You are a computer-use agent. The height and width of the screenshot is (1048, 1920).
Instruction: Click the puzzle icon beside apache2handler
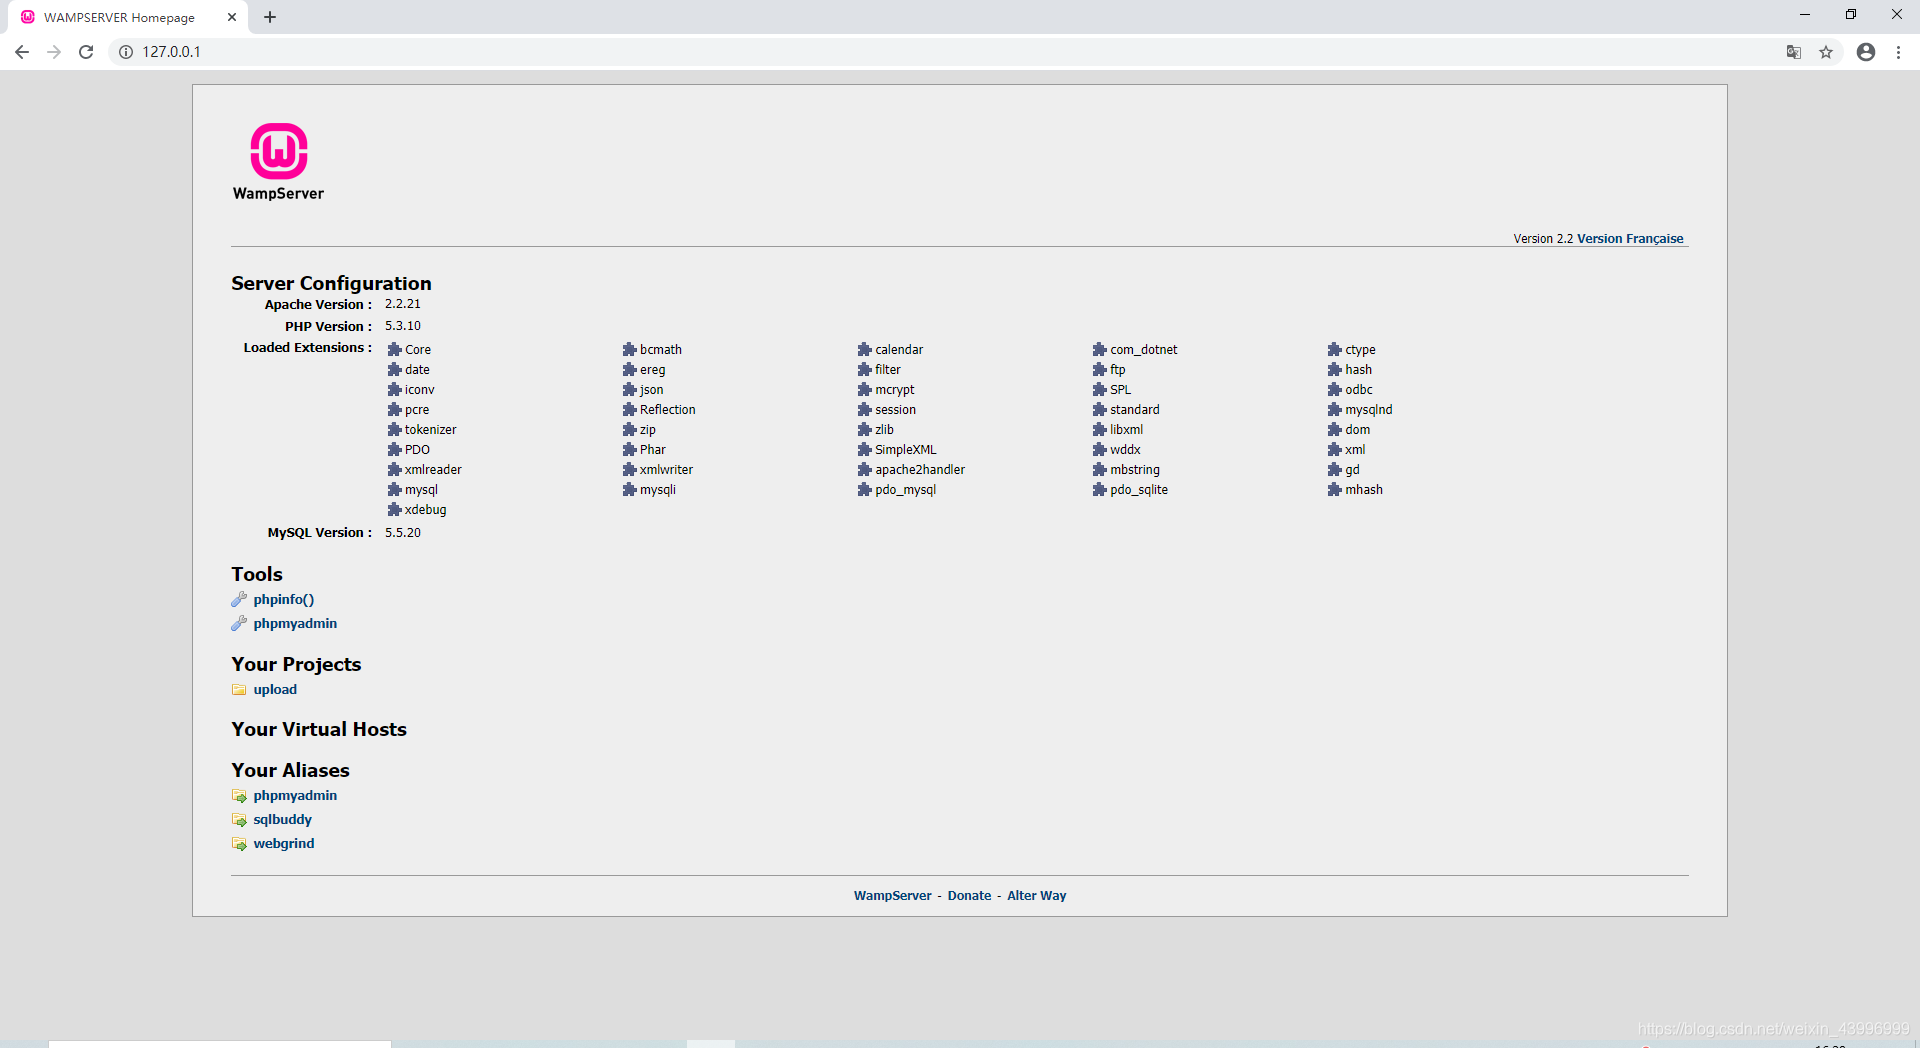point(864,469)
